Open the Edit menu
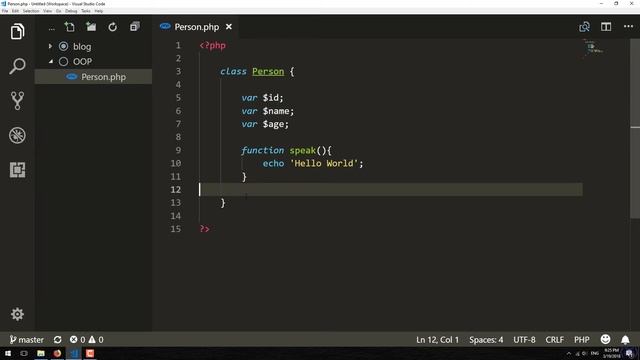This screenshot has height=360, width=640. [x=16, y=11]
